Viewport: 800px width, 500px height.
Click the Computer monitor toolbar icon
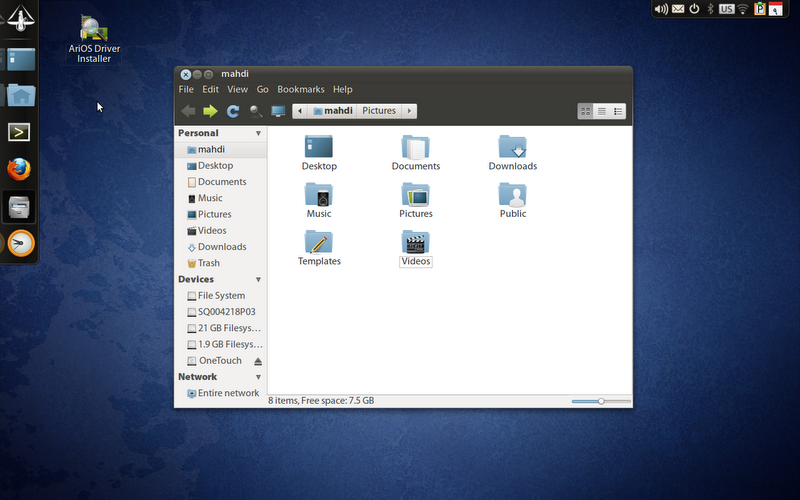[x=278, y=111]
